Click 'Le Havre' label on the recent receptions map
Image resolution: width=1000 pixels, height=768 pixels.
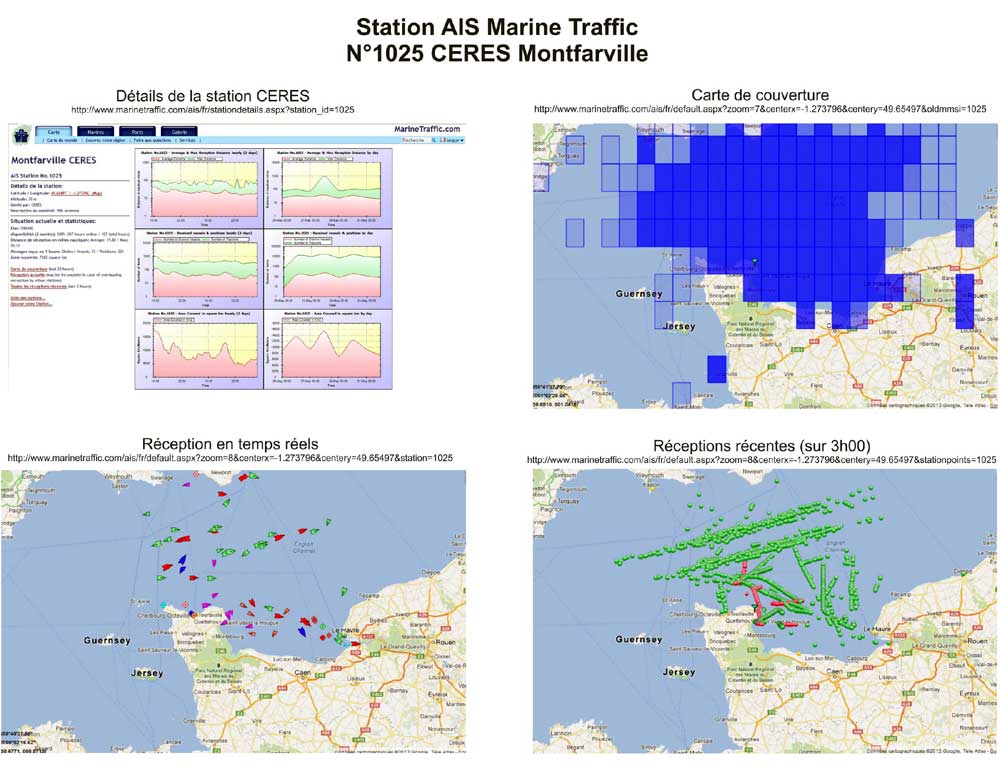(x=877, y=629)
